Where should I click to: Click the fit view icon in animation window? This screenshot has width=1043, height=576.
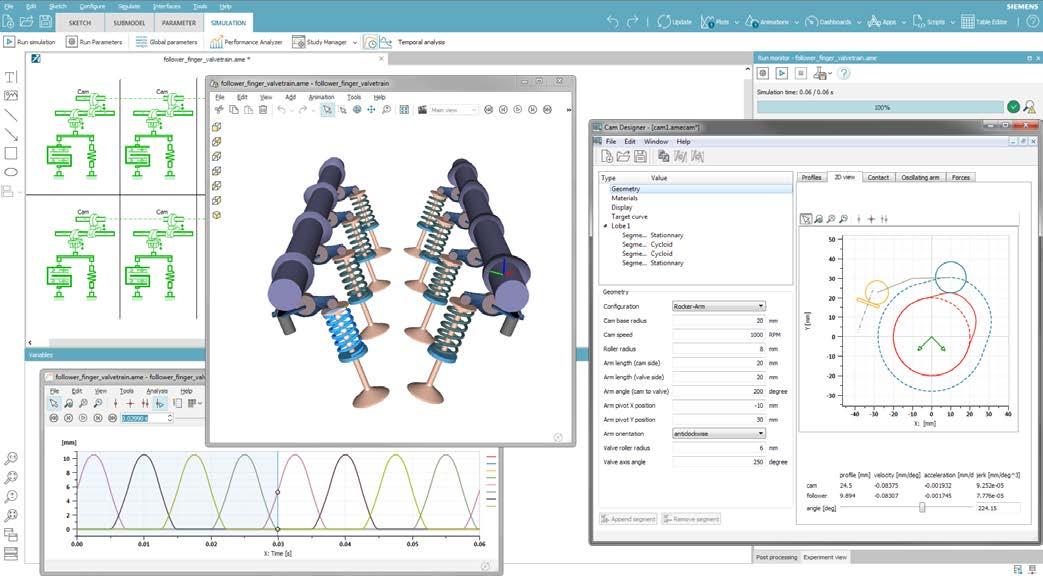coord(404,110)
